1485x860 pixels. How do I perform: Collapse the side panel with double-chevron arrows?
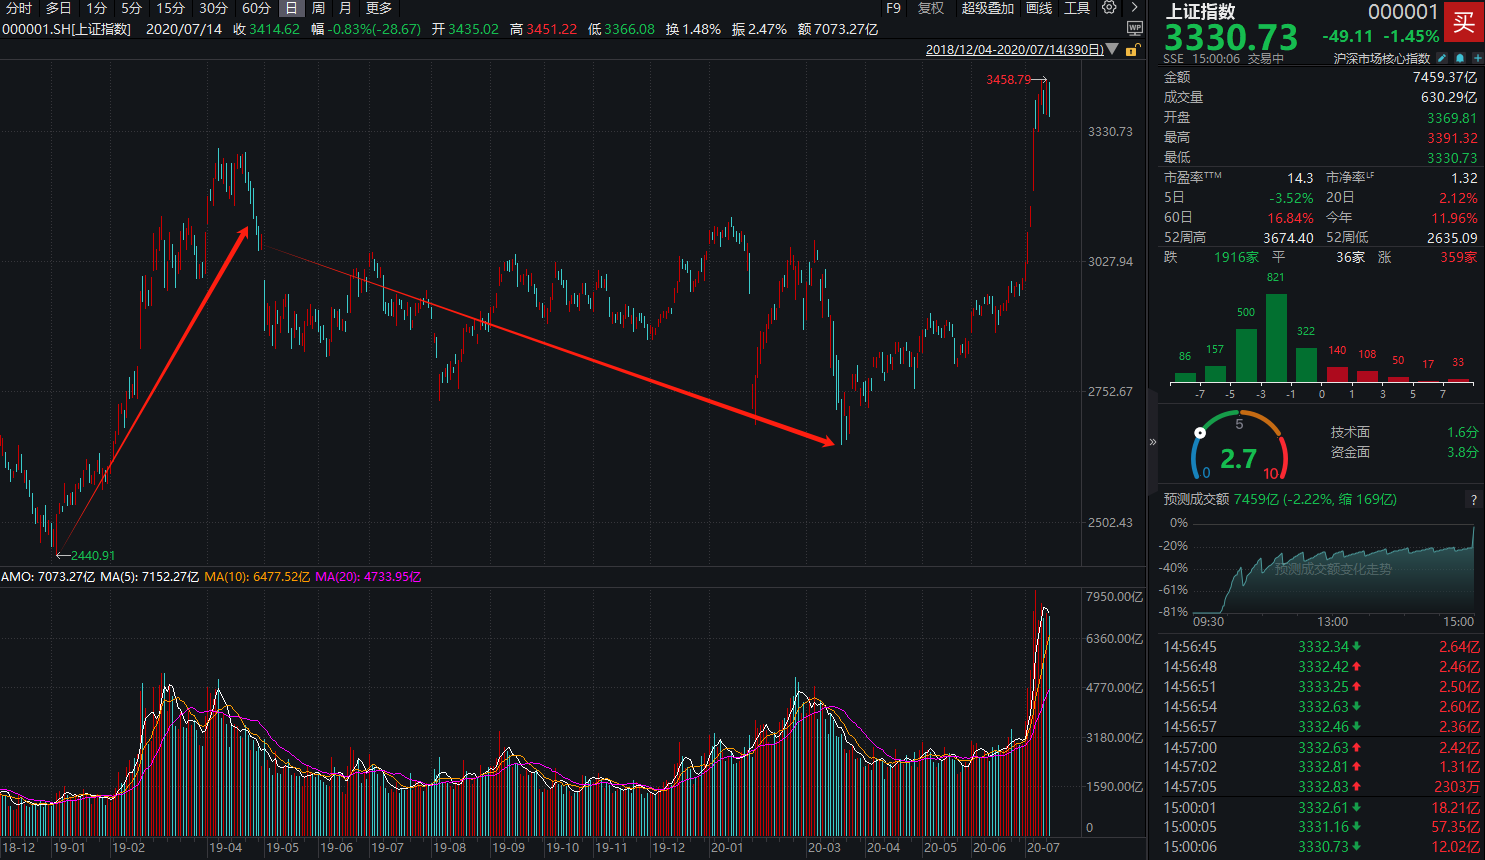pos(1153,442)
